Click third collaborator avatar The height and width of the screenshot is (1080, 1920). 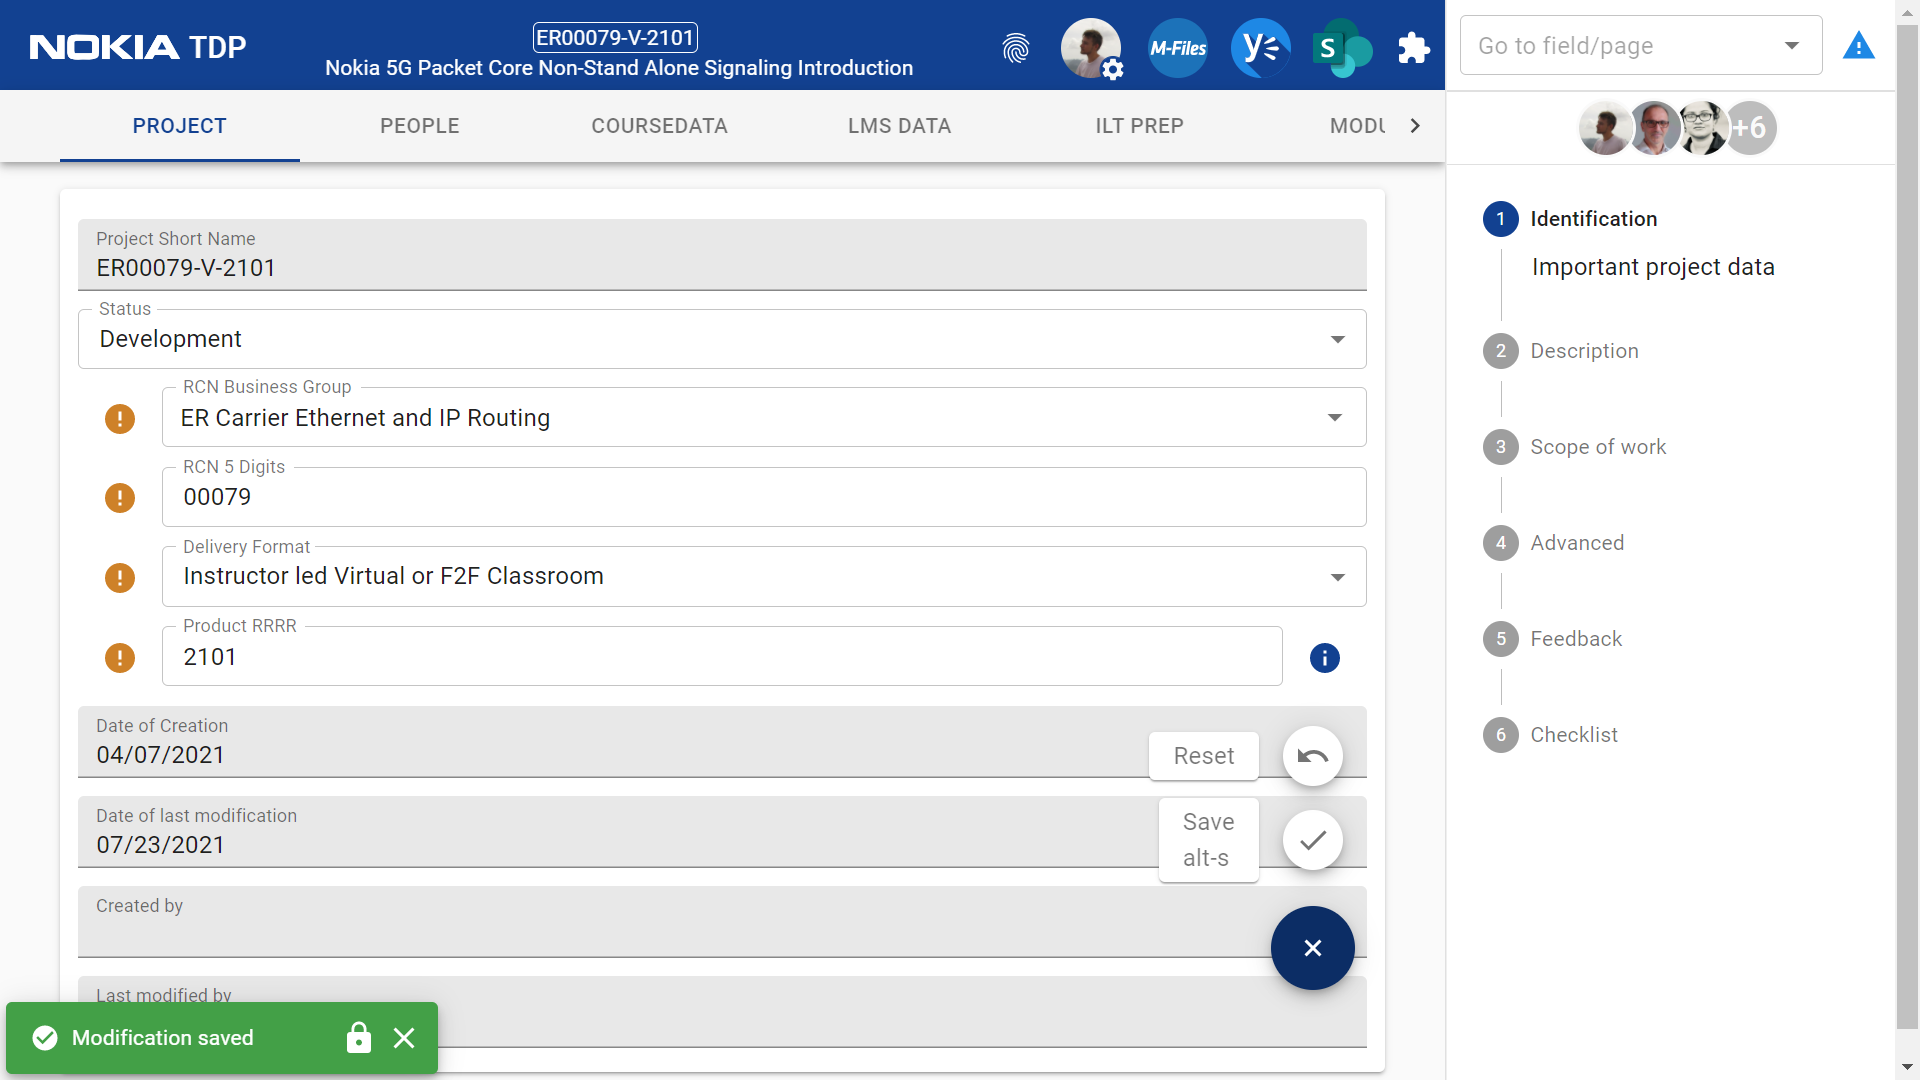(1702, 128)
